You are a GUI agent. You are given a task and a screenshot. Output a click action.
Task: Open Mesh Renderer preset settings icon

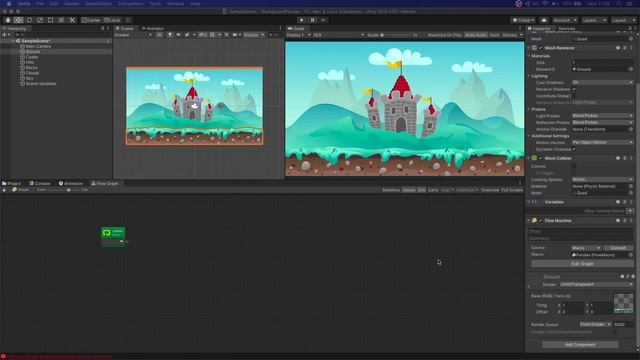coord(624,48)
